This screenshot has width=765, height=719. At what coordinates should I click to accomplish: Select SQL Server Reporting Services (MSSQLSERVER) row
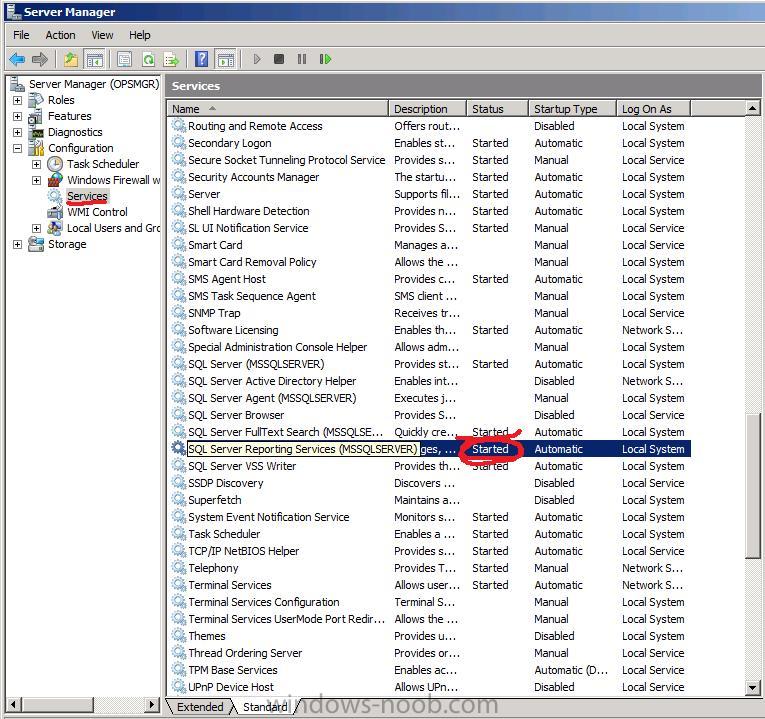[431, 449]
